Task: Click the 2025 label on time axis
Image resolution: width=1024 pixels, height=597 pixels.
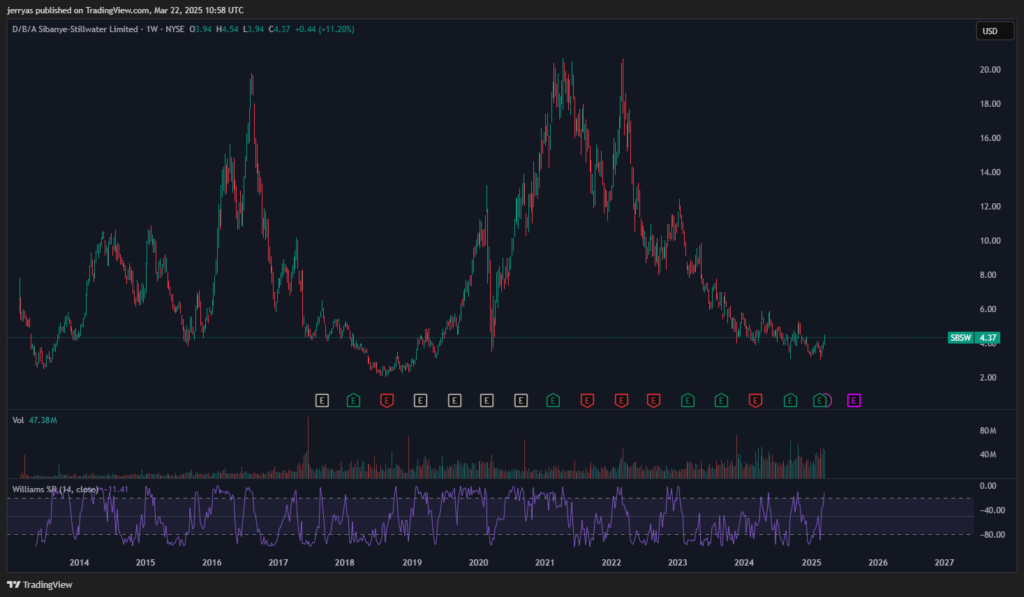Action: (811, 563)
